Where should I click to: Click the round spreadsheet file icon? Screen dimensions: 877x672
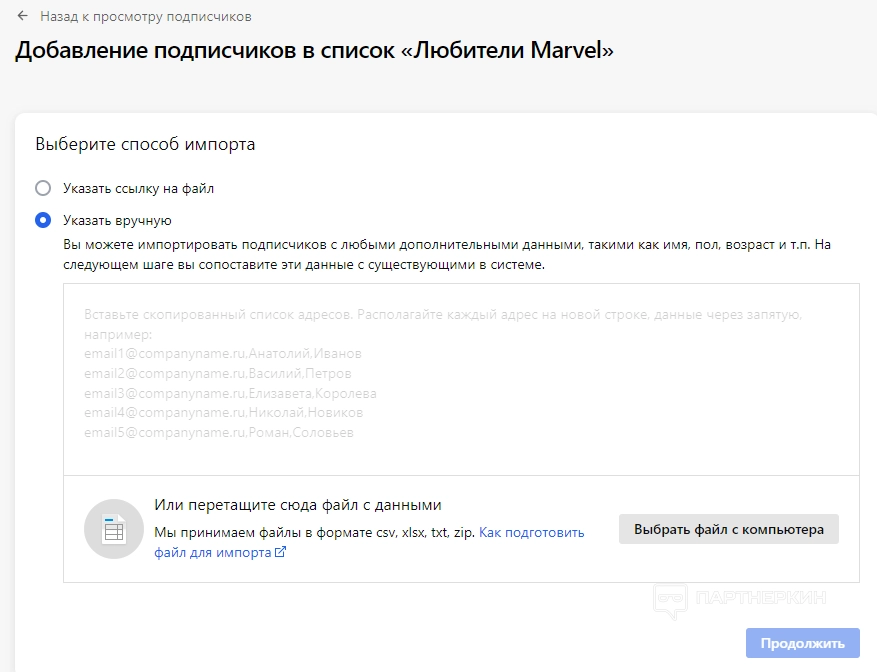pos(113,529)
